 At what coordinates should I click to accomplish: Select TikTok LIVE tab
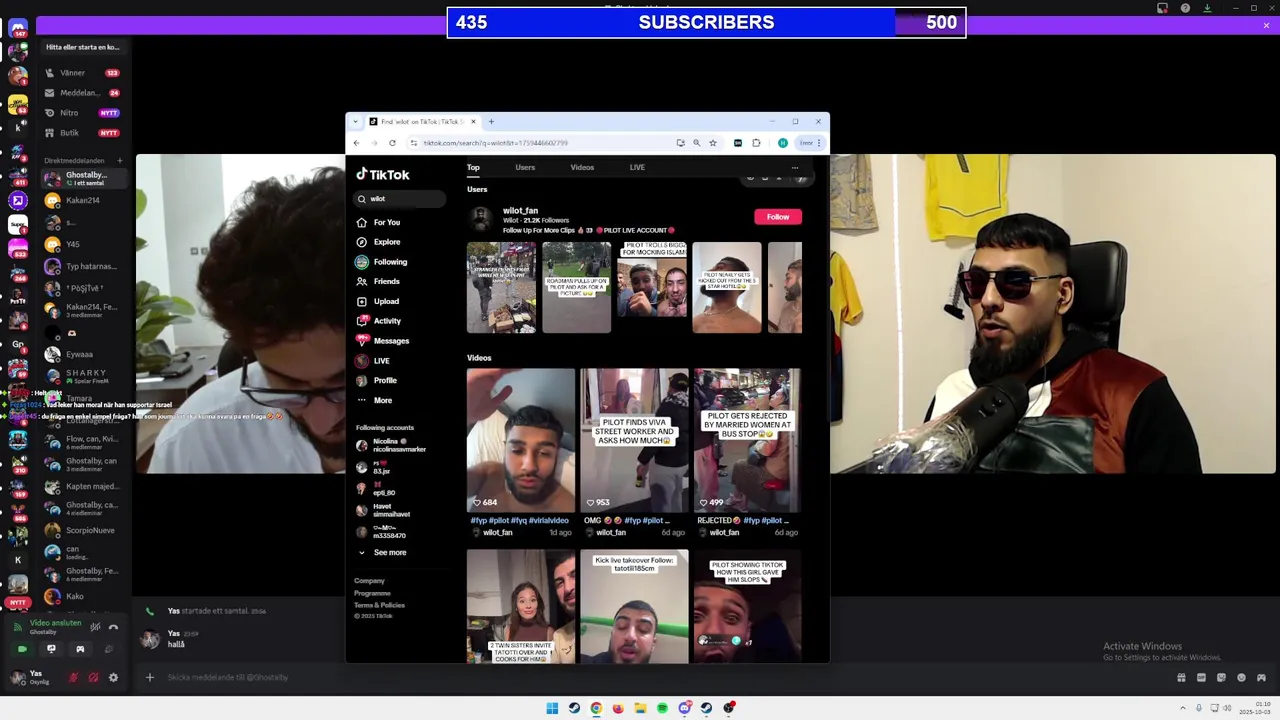637,167
